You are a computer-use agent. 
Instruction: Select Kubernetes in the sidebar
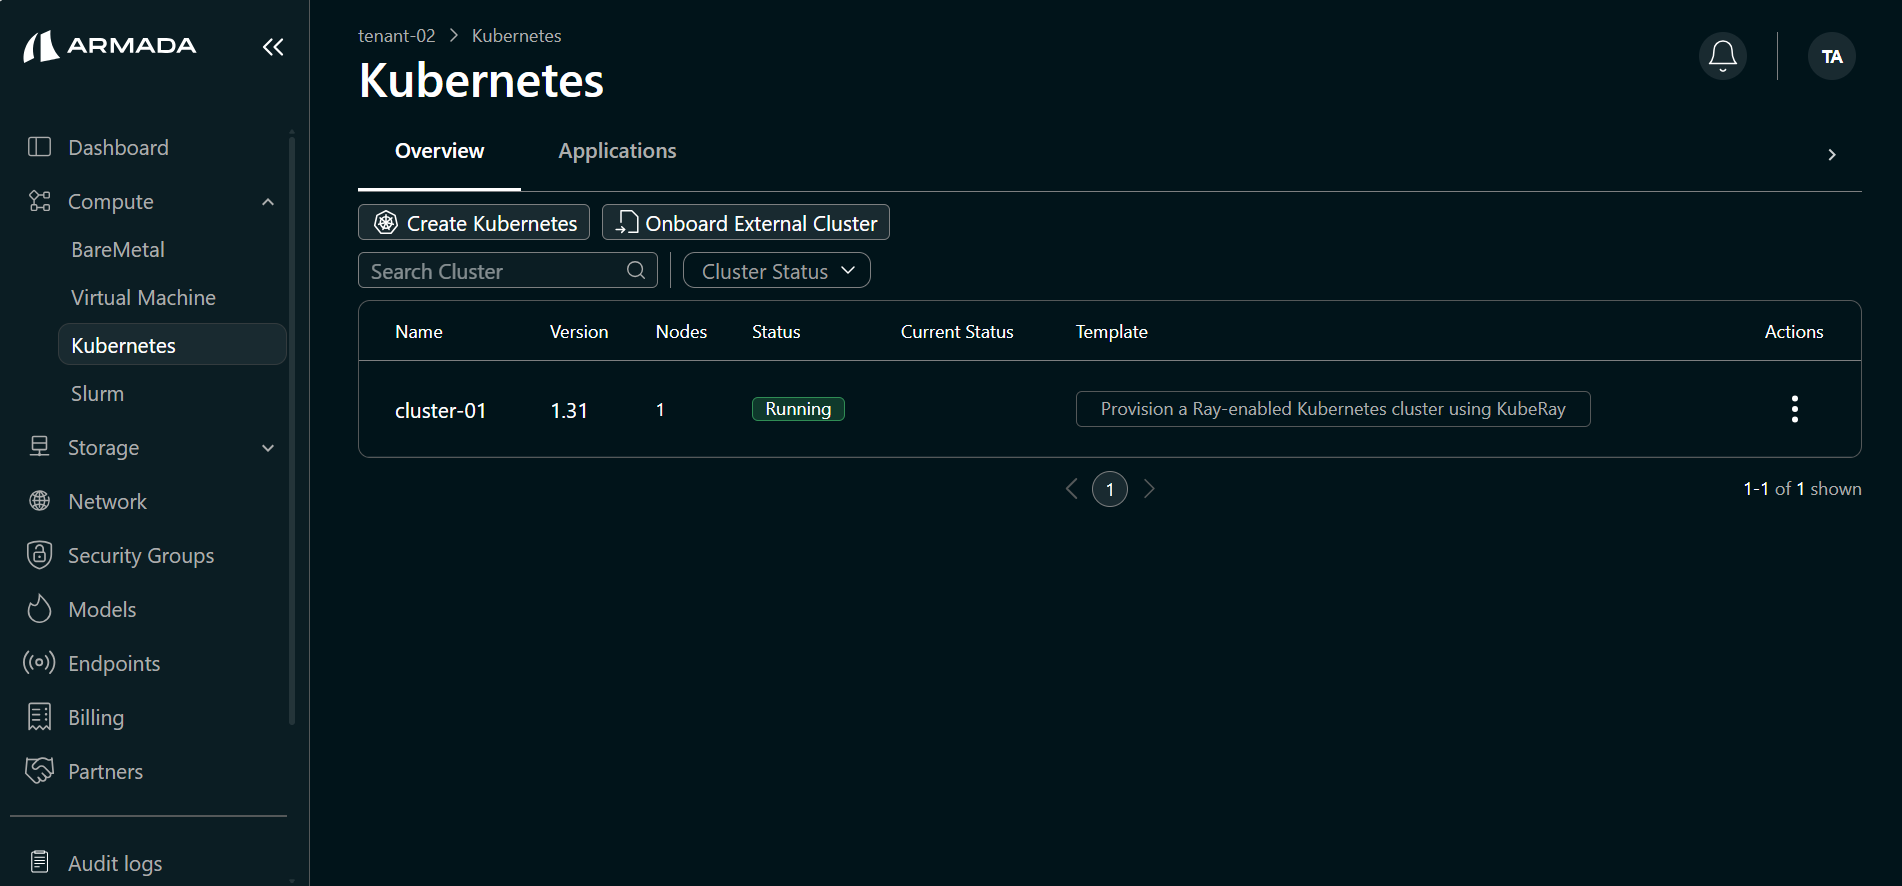point(172,344)
